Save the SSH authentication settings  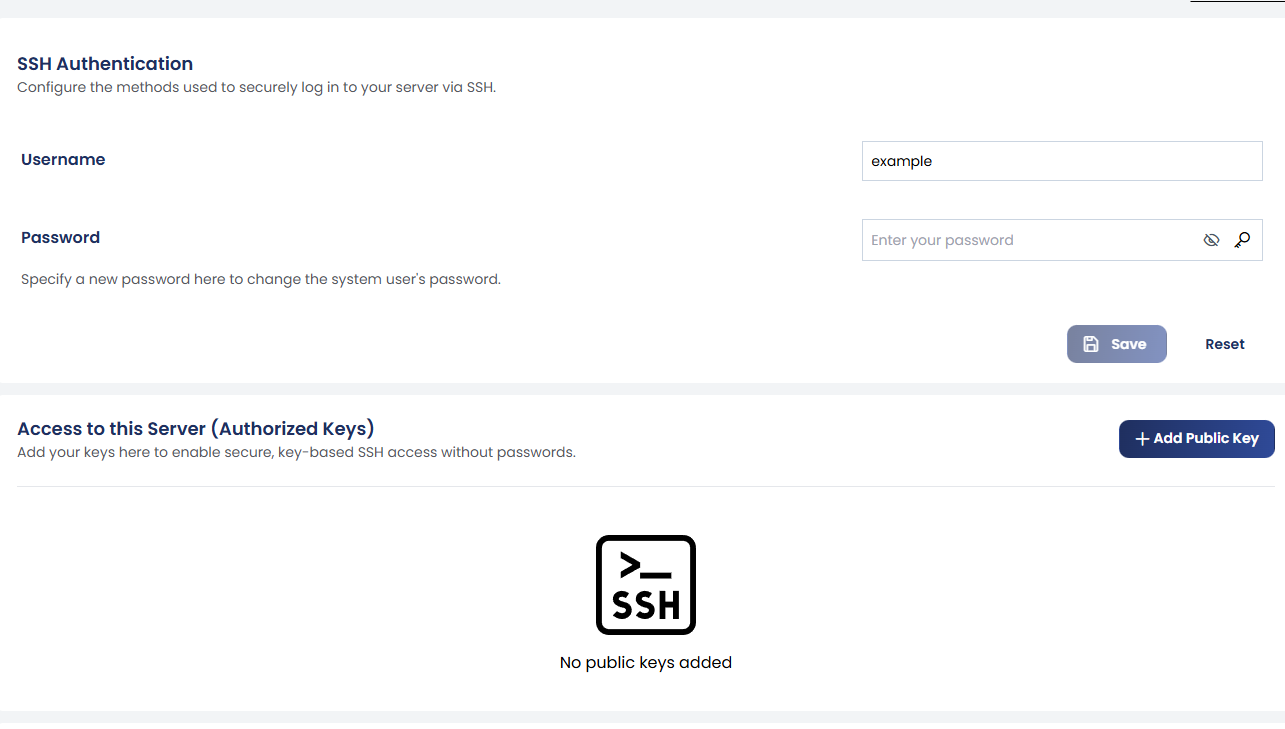pos(1117,344)
